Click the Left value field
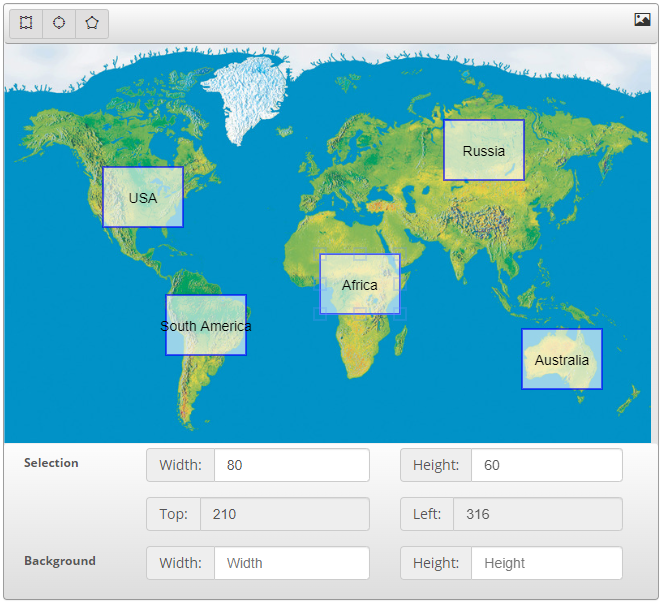Screen dimensions: 662x603 pos(537,514)
